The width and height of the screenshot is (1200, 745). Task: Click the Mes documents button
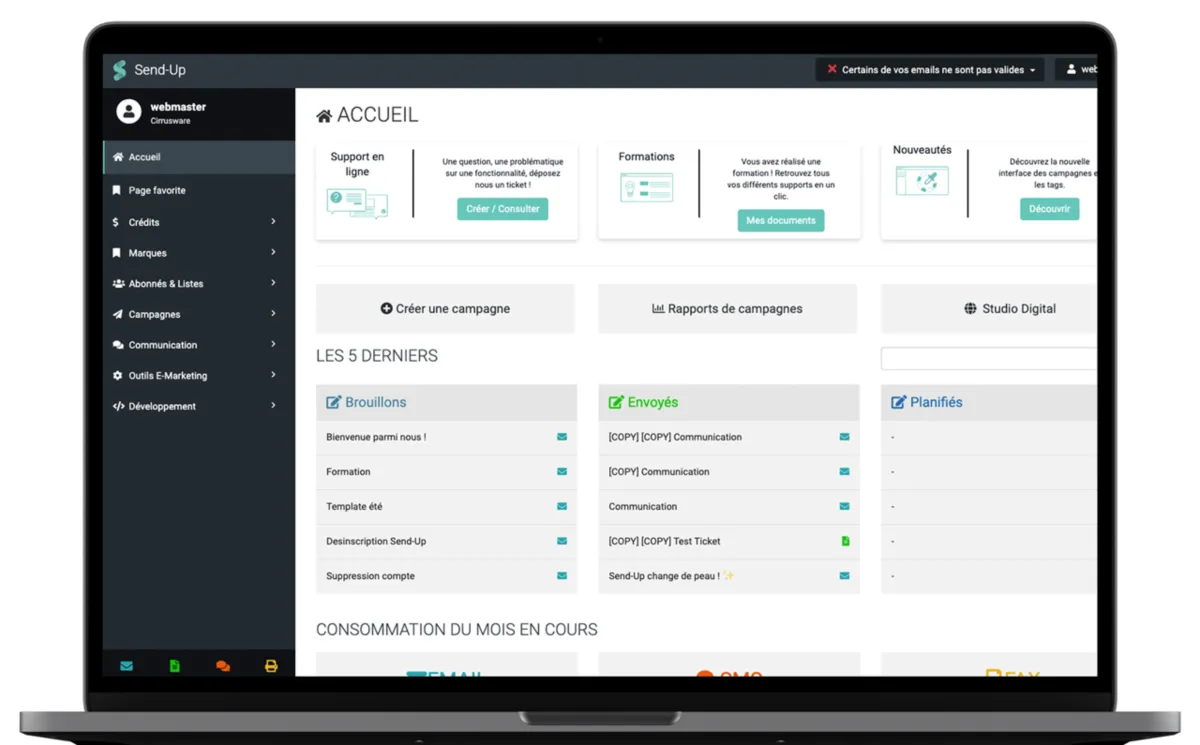click(x=781, y=220)
